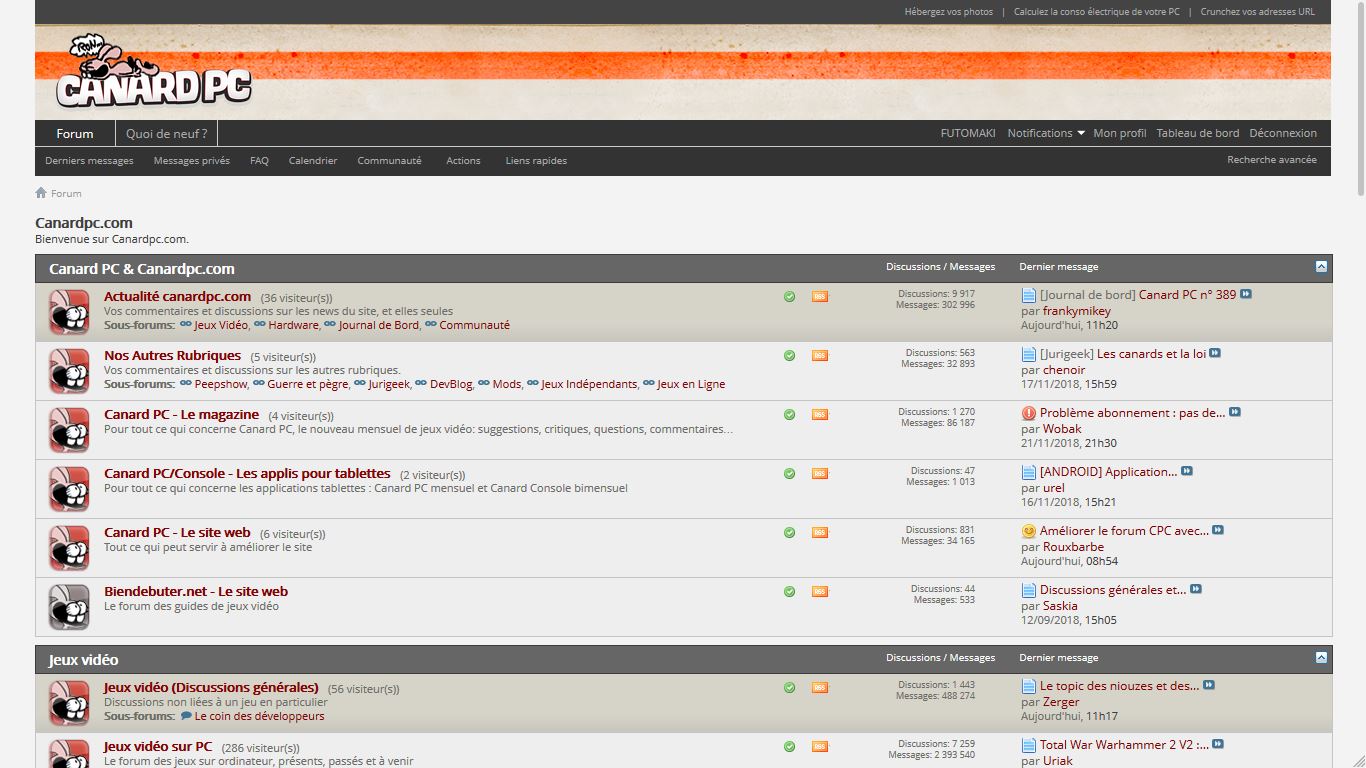Viewport: 1366px width, 768px height.
Task: Click RSS icon for Canard PC - Le site web
Action: pos(820,533)
